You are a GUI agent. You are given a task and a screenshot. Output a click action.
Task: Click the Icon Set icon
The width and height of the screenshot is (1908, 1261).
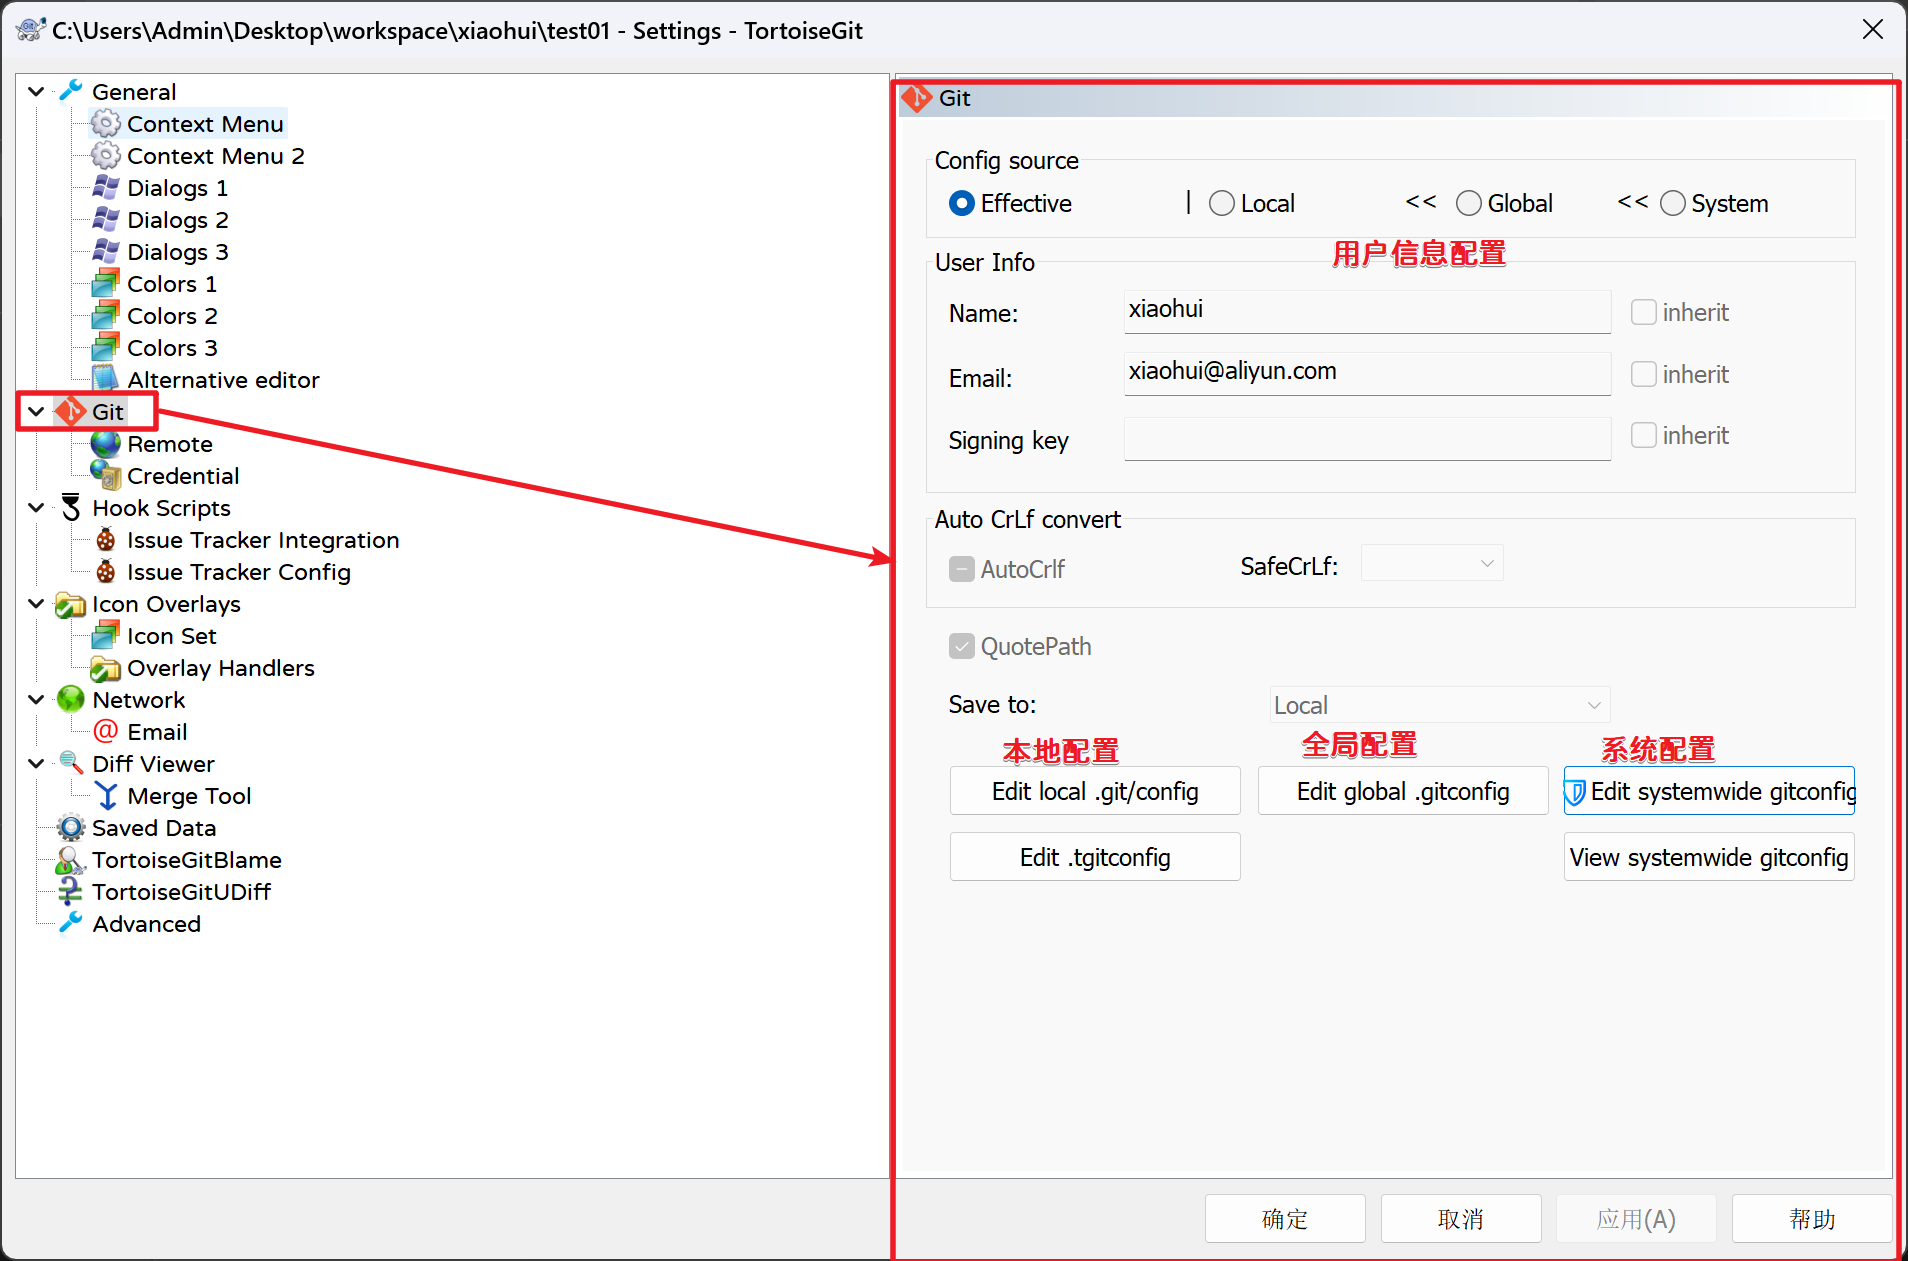[105, 635]
